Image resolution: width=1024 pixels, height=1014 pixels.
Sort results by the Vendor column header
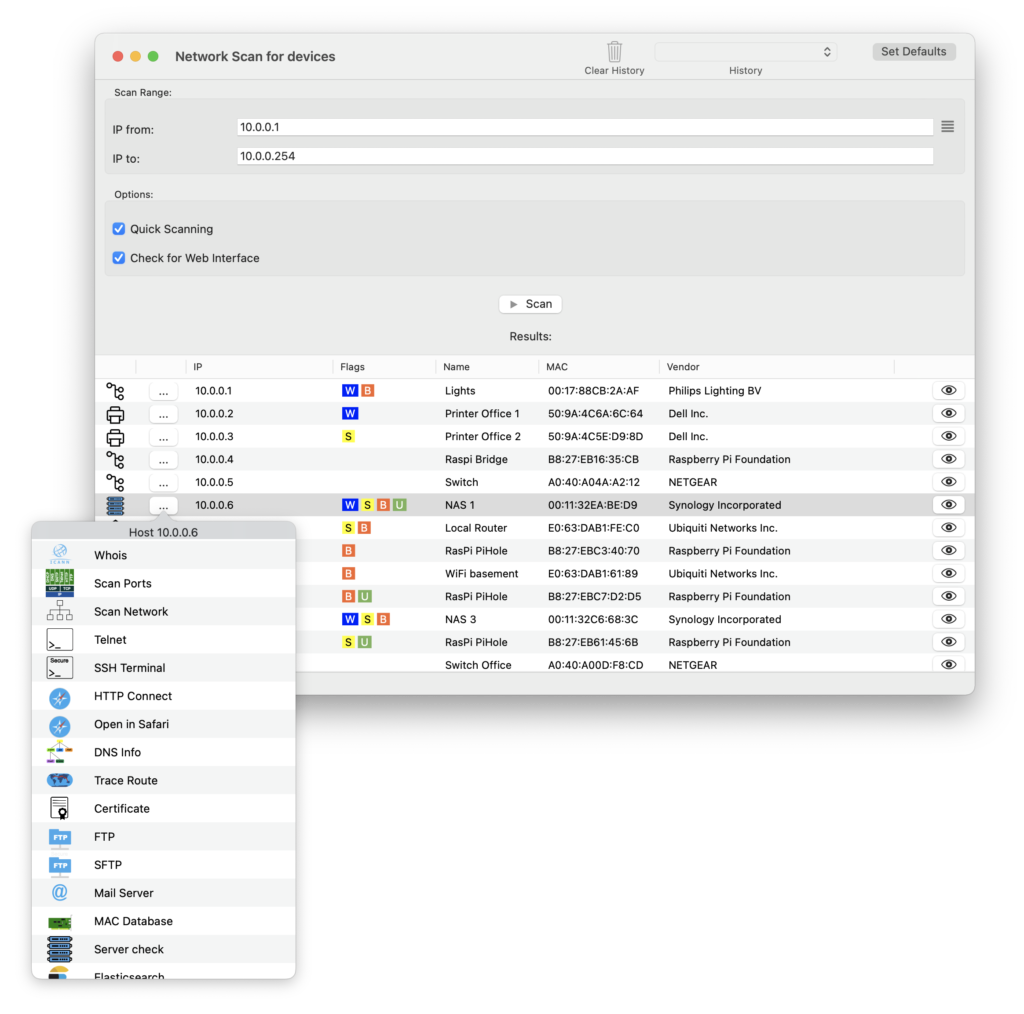776,367
